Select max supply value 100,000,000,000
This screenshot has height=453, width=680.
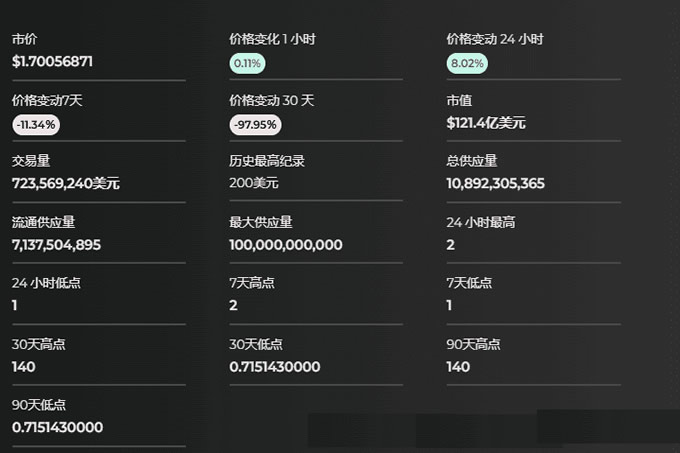click(285, 245)
